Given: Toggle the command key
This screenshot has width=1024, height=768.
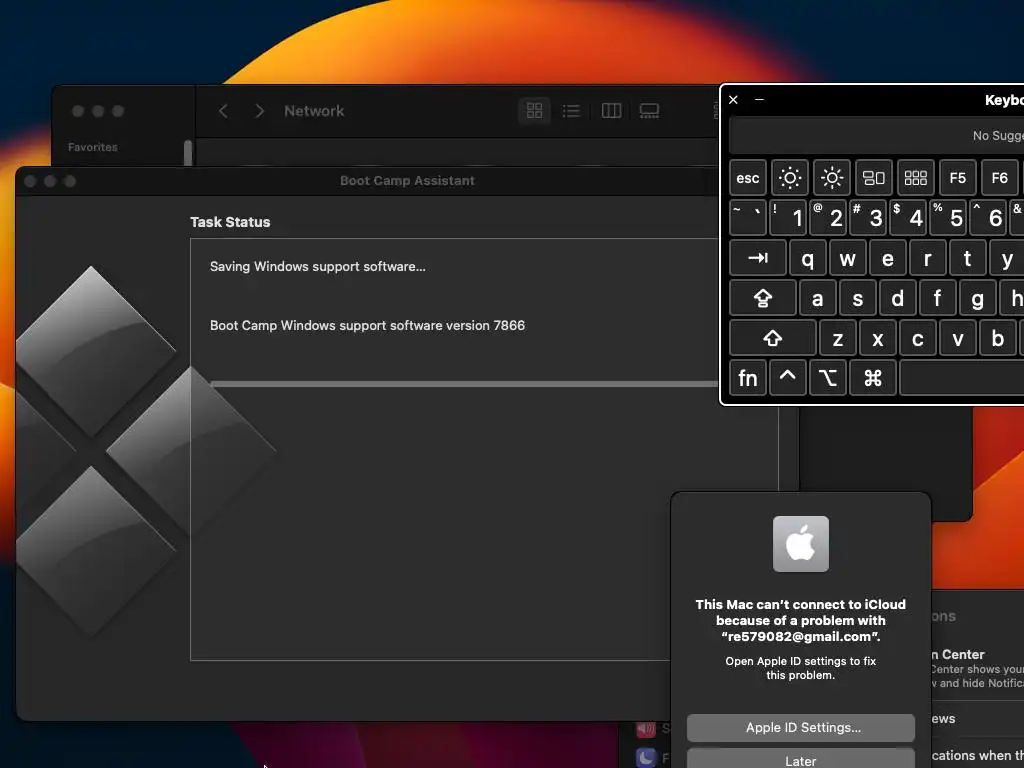Looking at the screenshot, I should coord(873,377).
